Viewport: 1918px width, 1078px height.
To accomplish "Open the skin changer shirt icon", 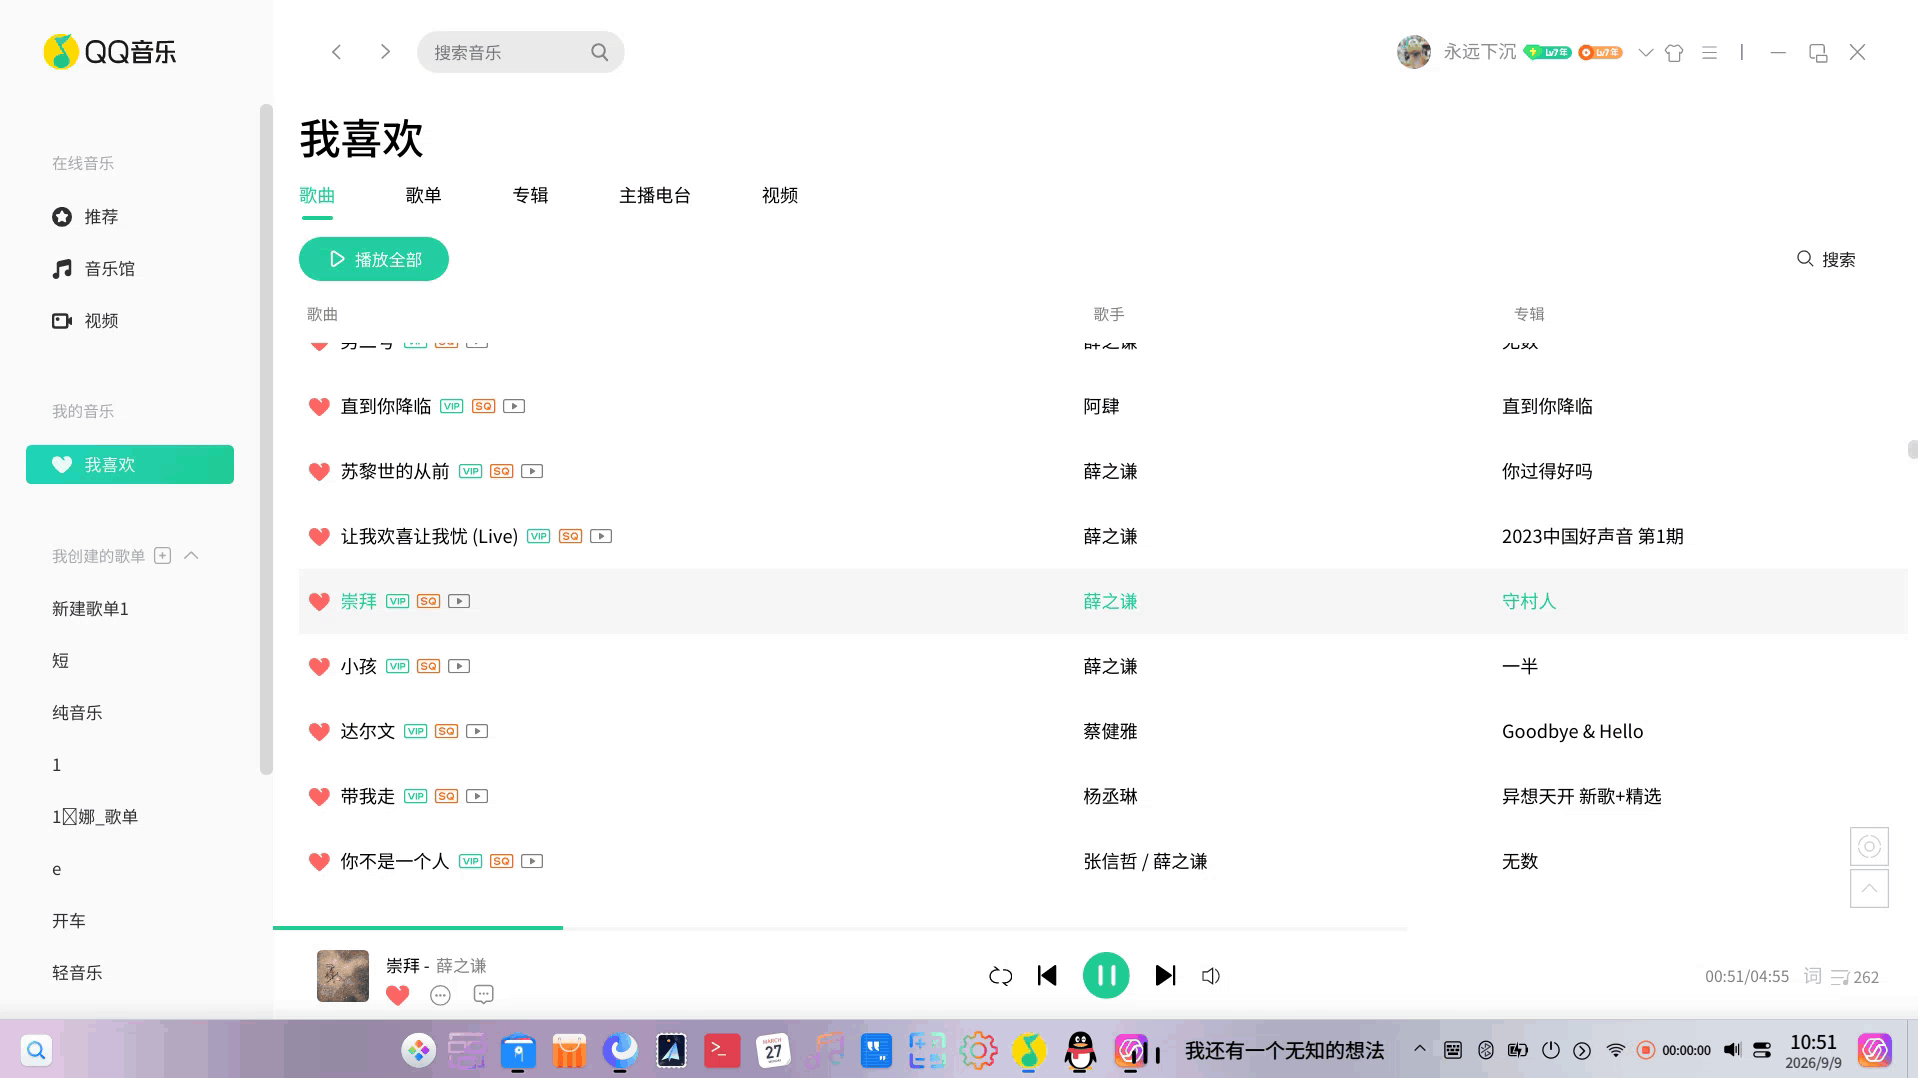I will click(1674, 52).
